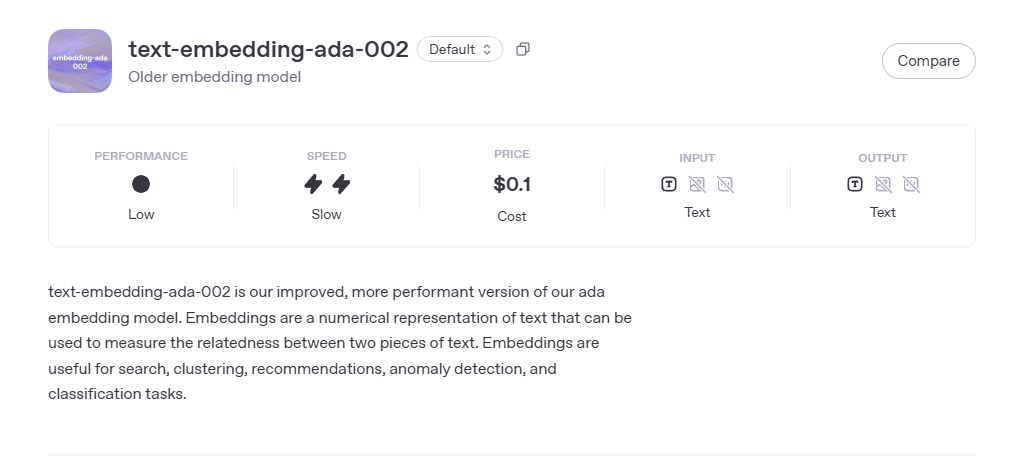Click the "Older embedding model" subtitle
Screen dimensions: 1013x475
214,77
